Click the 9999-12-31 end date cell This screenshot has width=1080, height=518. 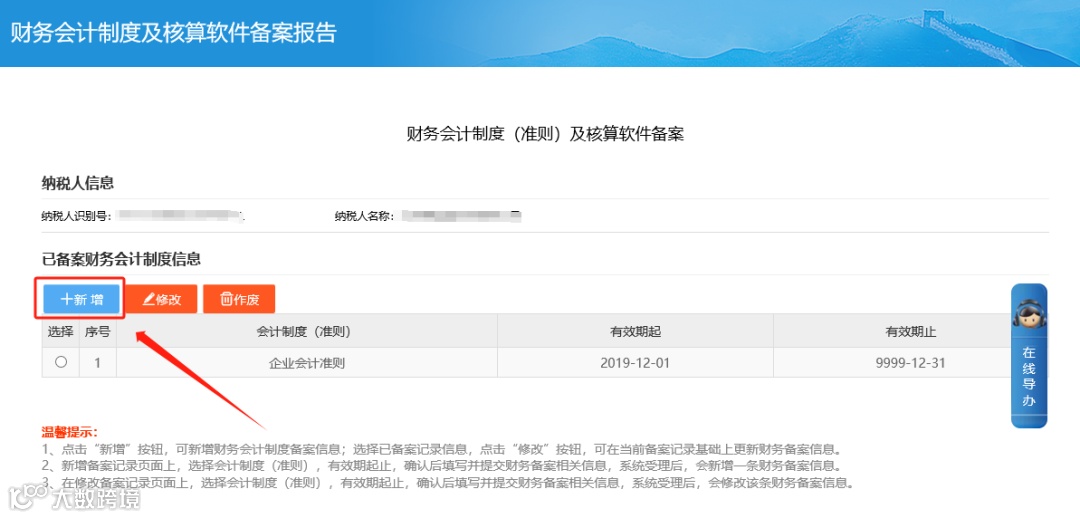911,362
